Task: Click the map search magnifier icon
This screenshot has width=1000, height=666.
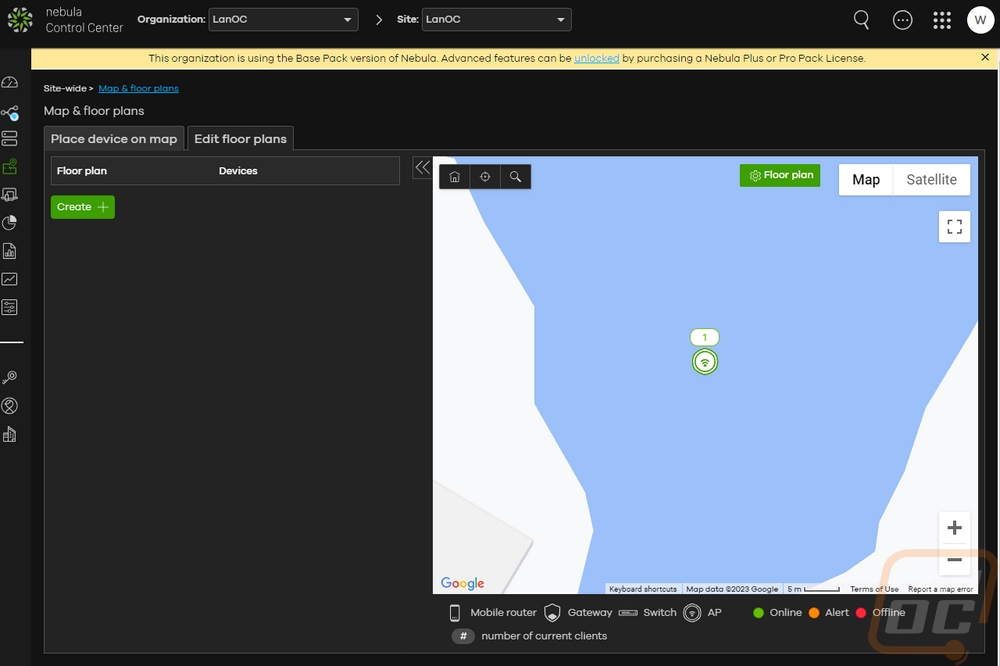Action: click(515, 177)
